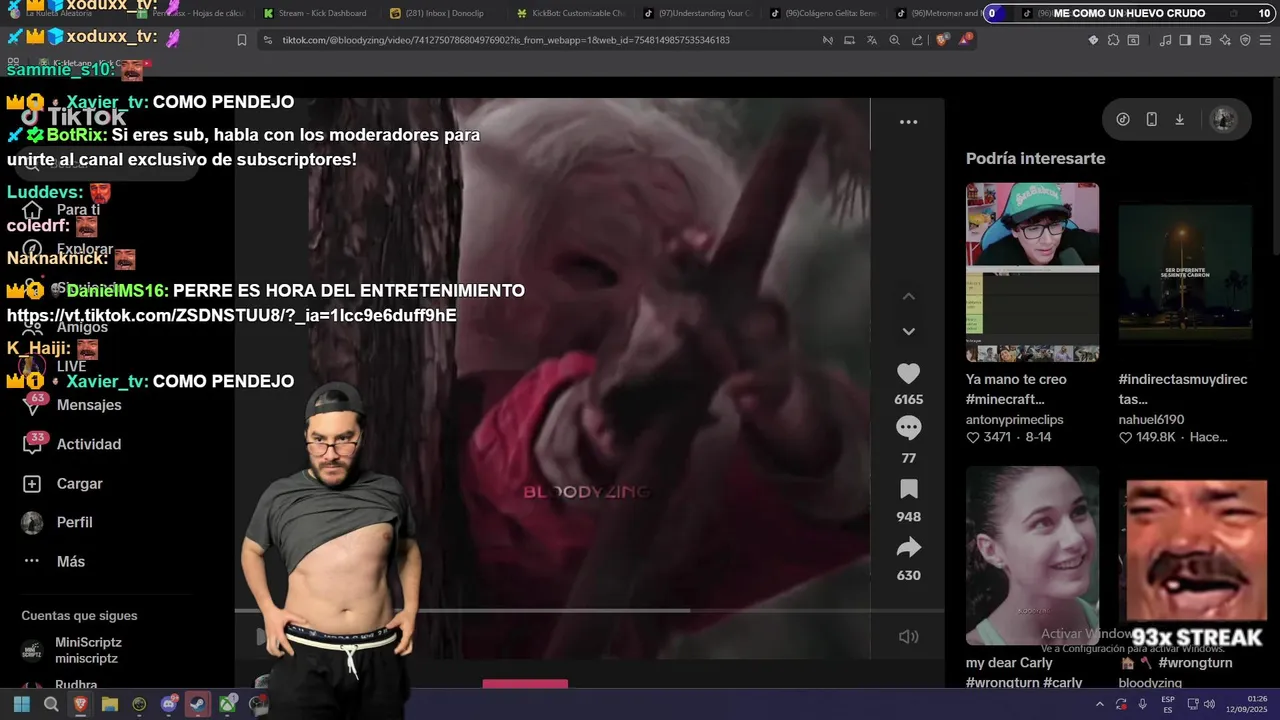Open the media control music note icon
Screen dimensions: 1280x720
pos(1165,40)
